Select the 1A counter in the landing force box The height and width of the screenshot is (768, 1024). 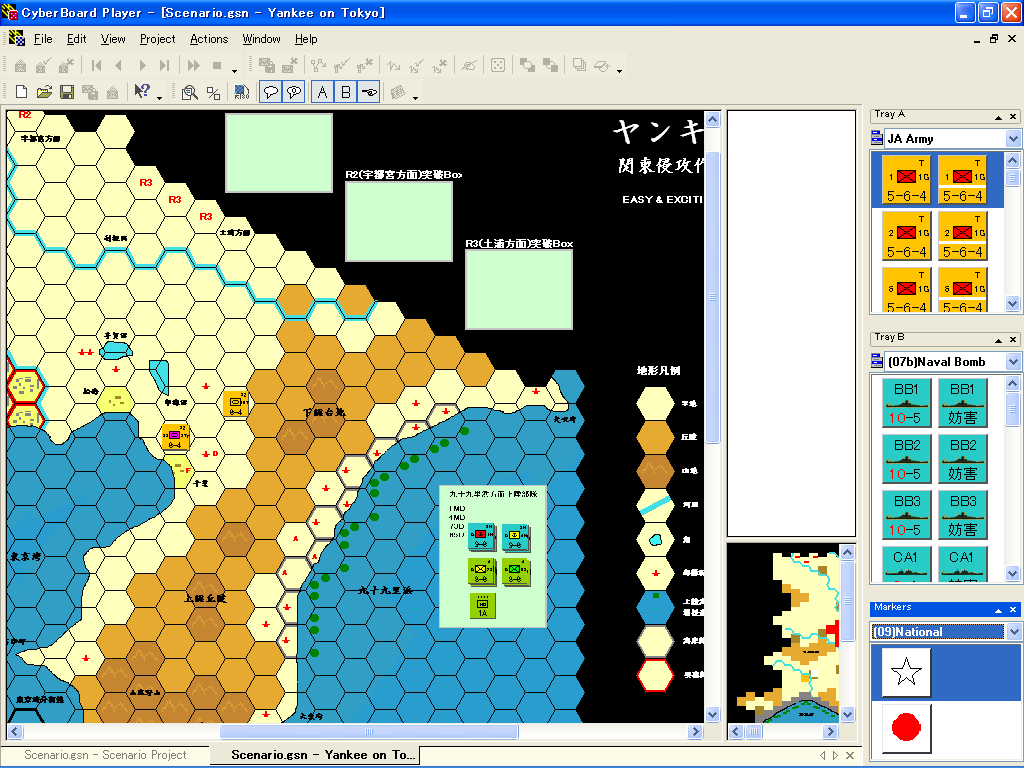pos(483,605)
